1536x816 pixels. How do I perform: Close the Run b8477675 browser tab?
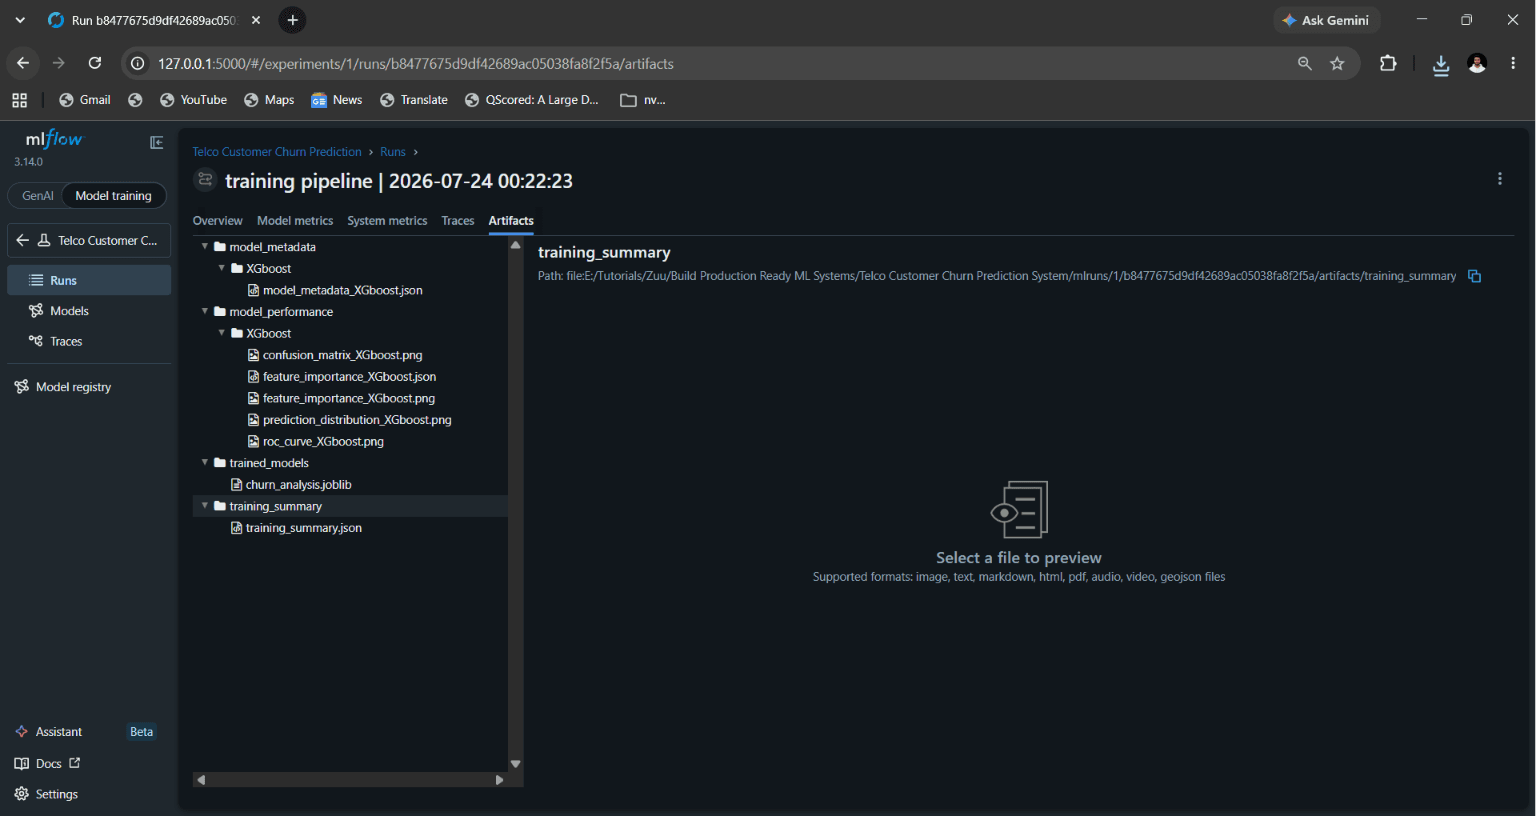pyautogui.click(x=256, y=20)
